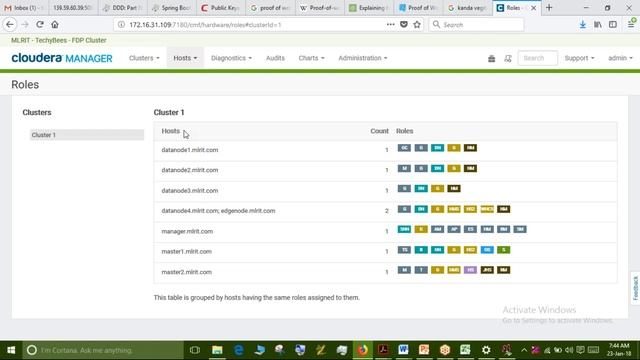
Task: Click the AP role badge in manager.mlrit.com row
Action: pyautogui.click(x=454, y=229)
